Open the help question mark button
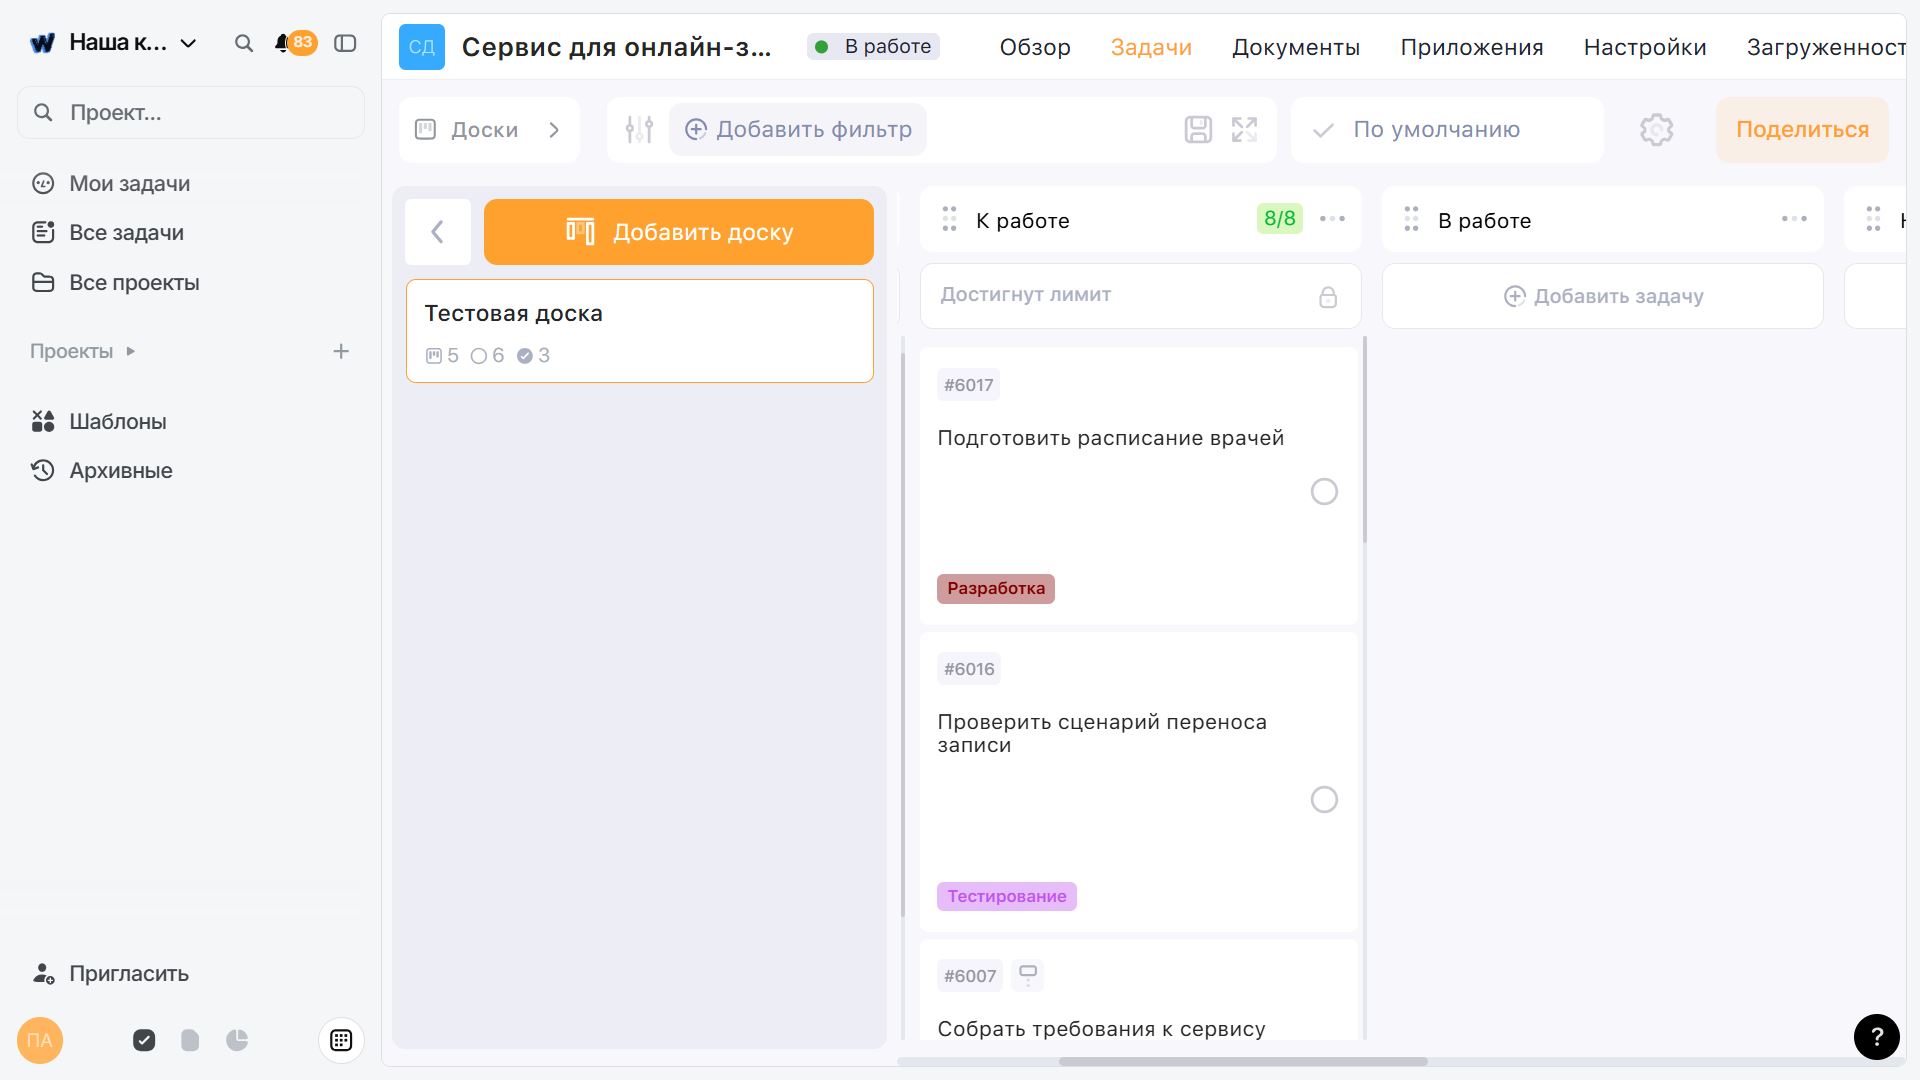 pyautogui.click(x=1876, y=1037)
